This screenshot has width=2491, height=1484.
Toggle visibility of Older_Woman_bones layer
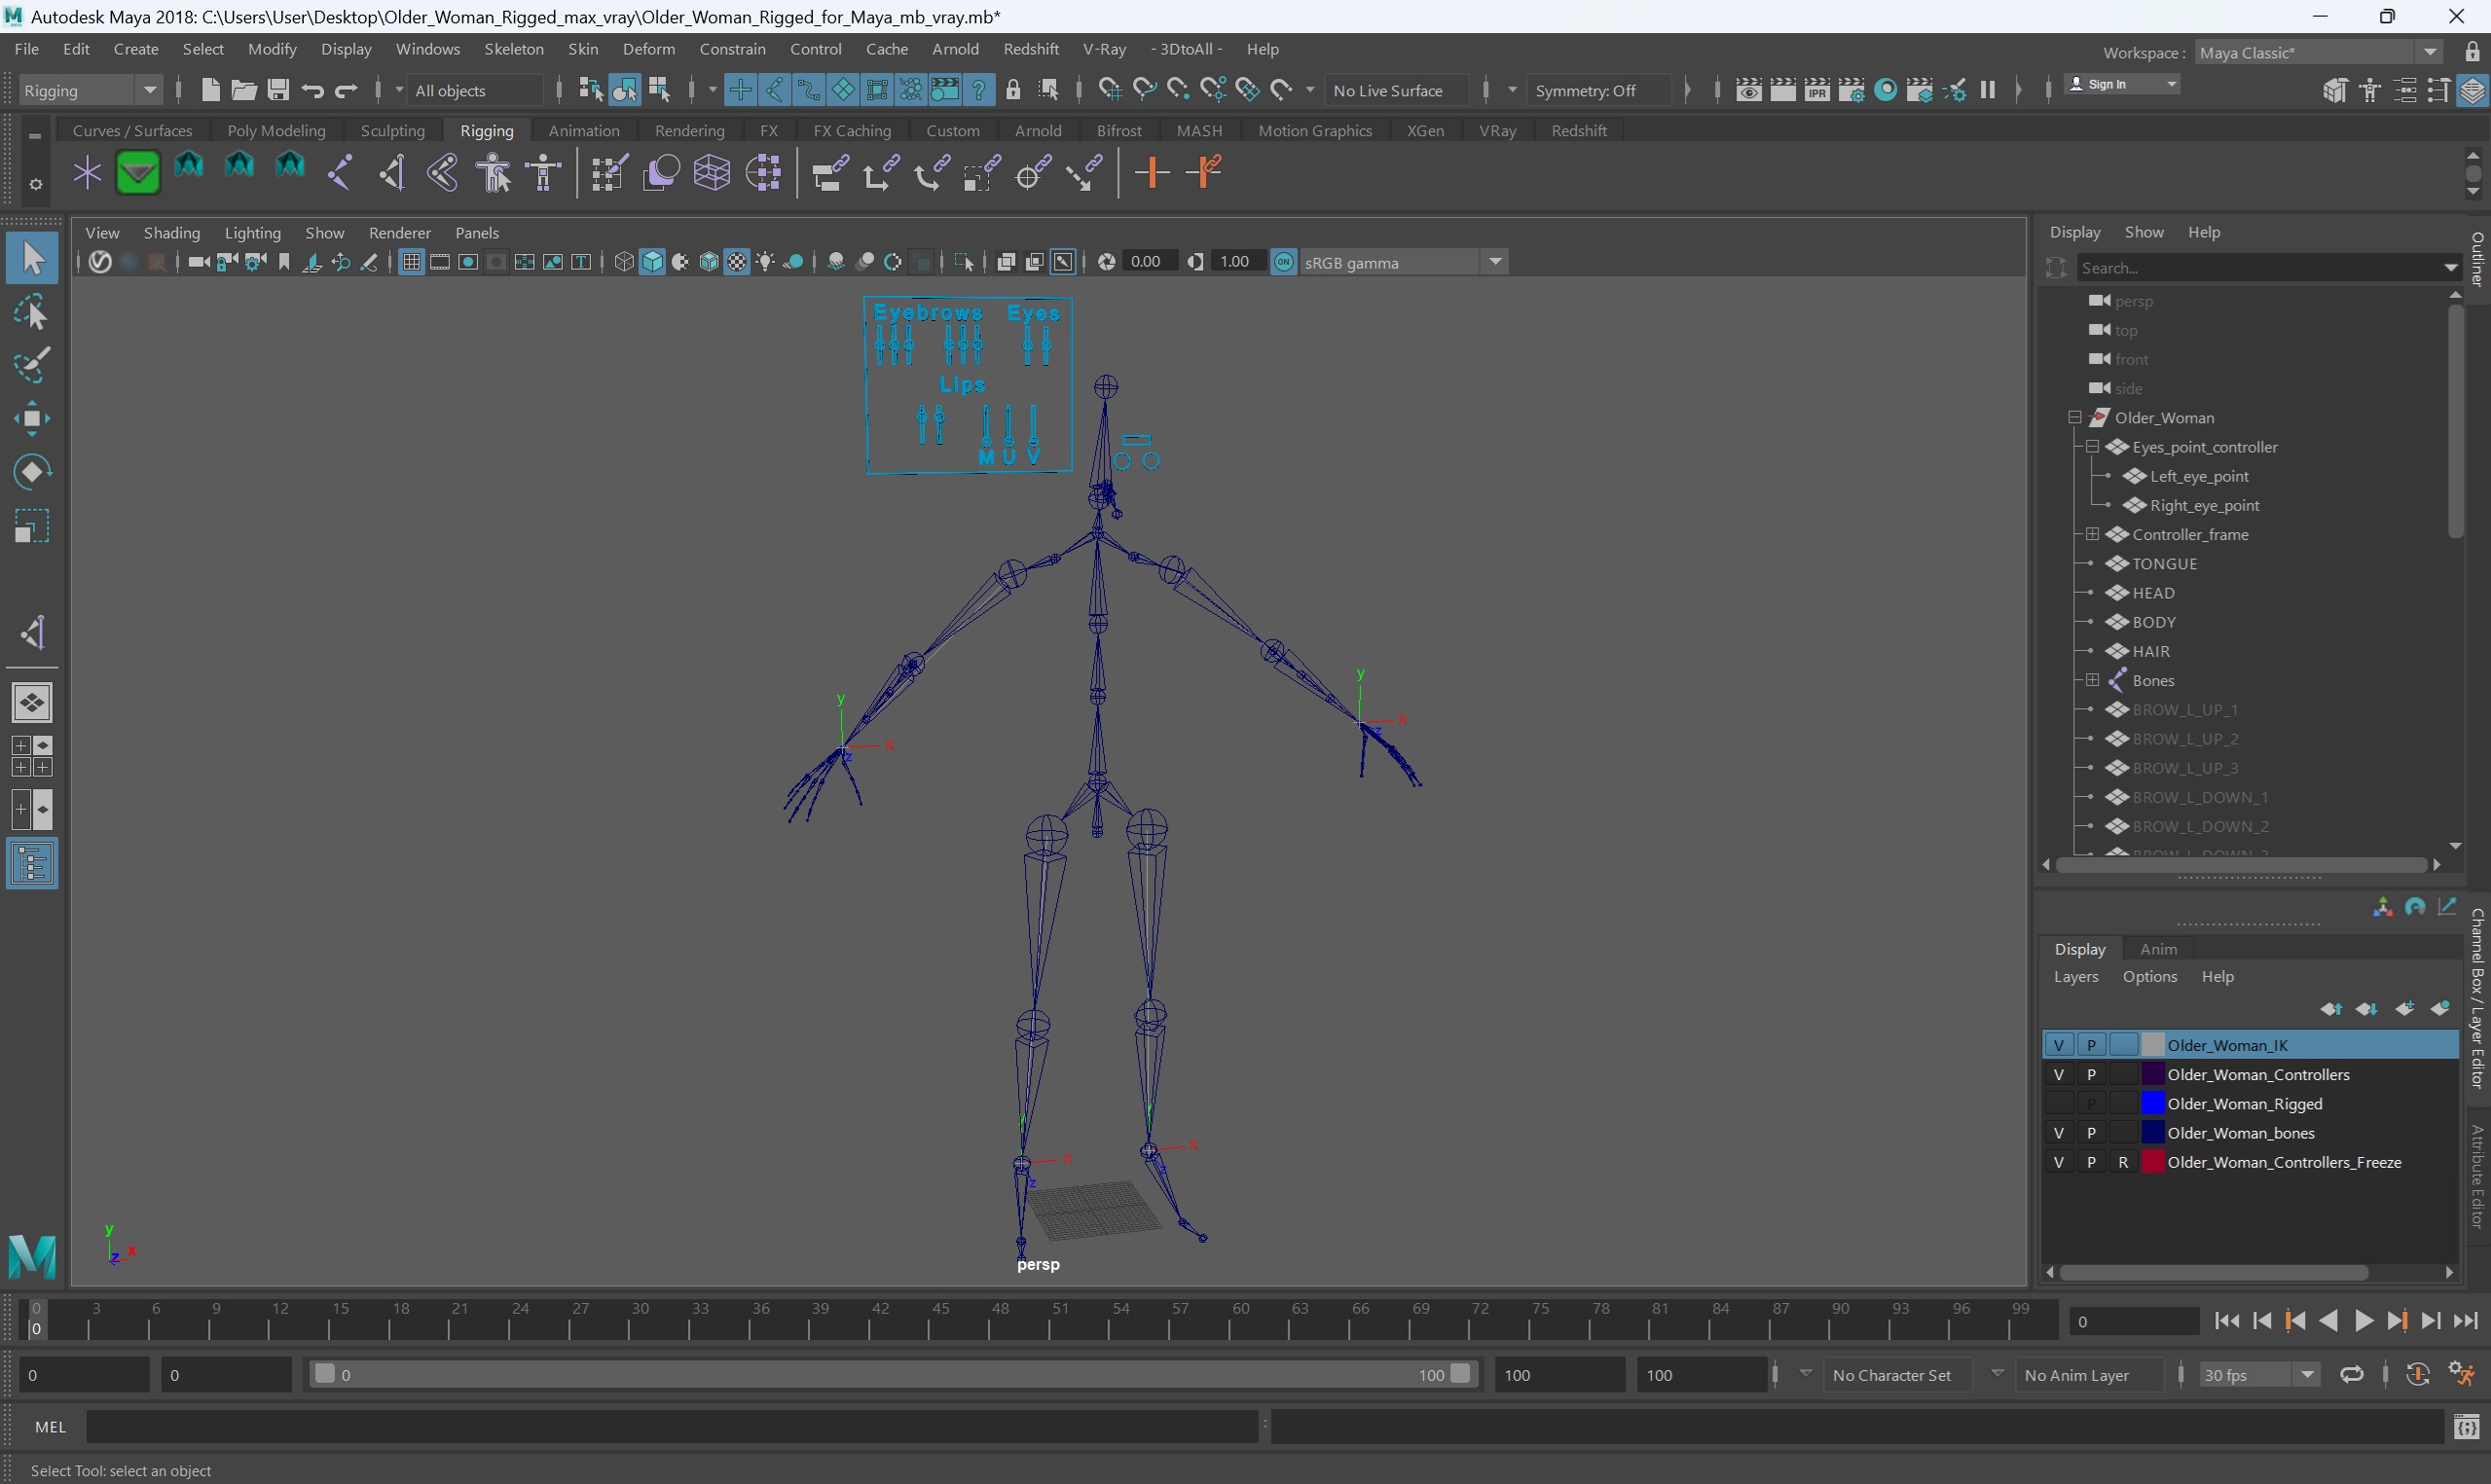click(2058, 1132)
